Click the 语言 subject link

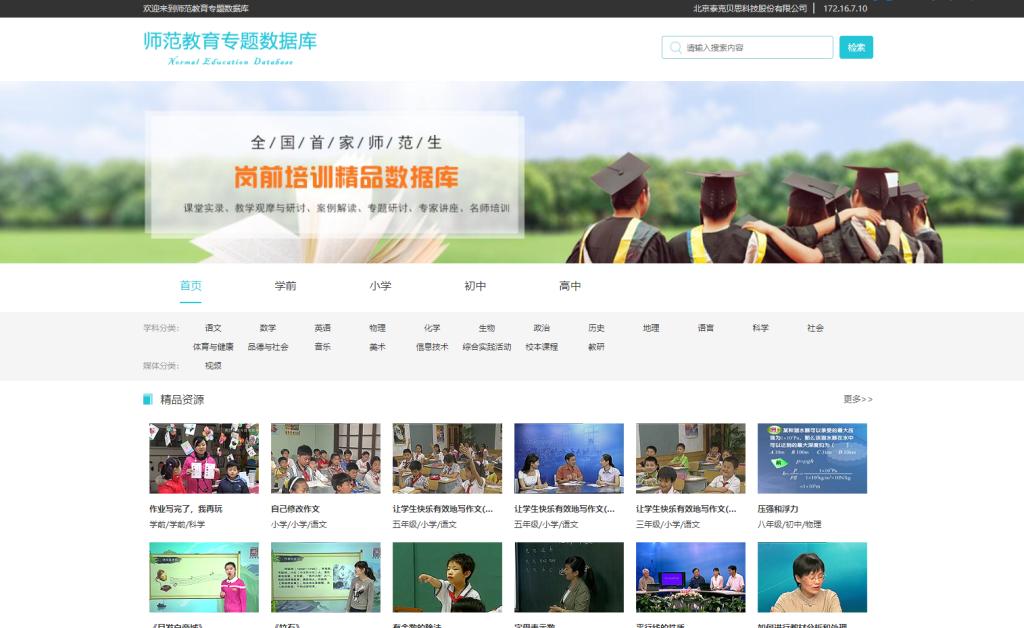706,328
